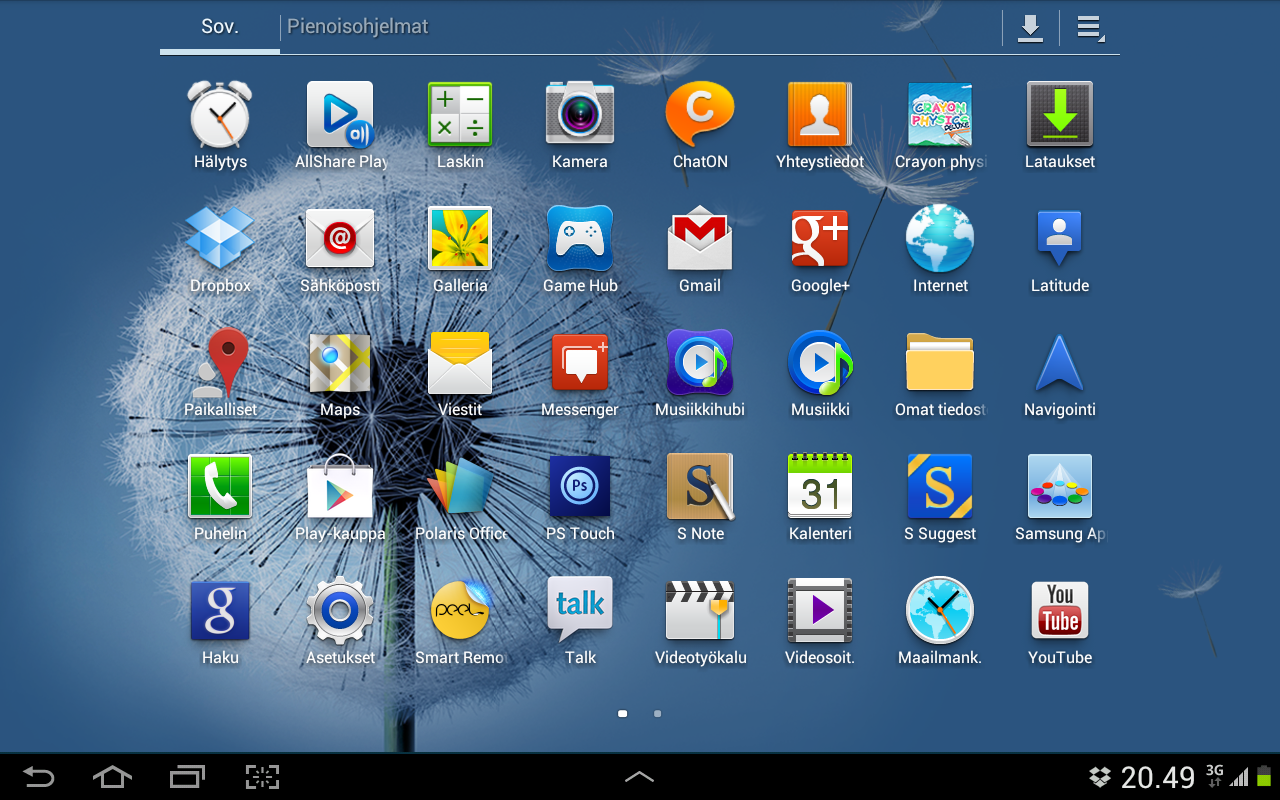Open the Maailmank. world clock app

point(940,622)
